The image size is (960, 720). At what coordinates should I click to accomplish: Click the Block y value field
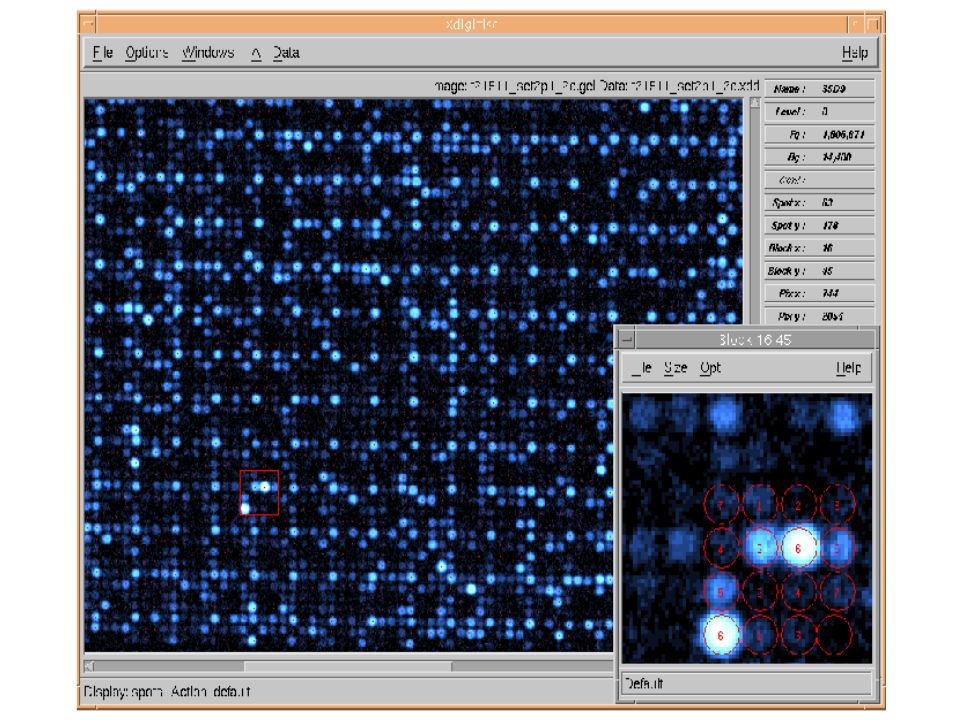tap(819, 271)
